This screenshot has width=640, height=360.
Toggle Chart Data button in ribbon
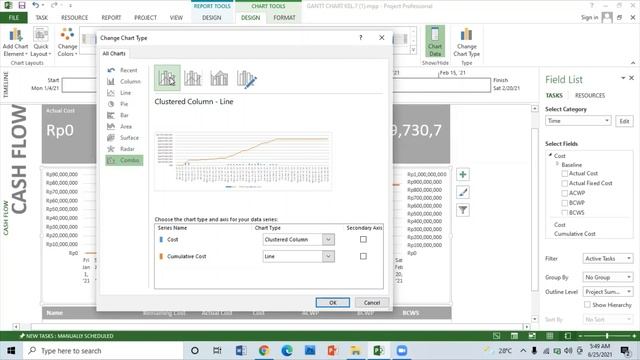pos(435,42)
